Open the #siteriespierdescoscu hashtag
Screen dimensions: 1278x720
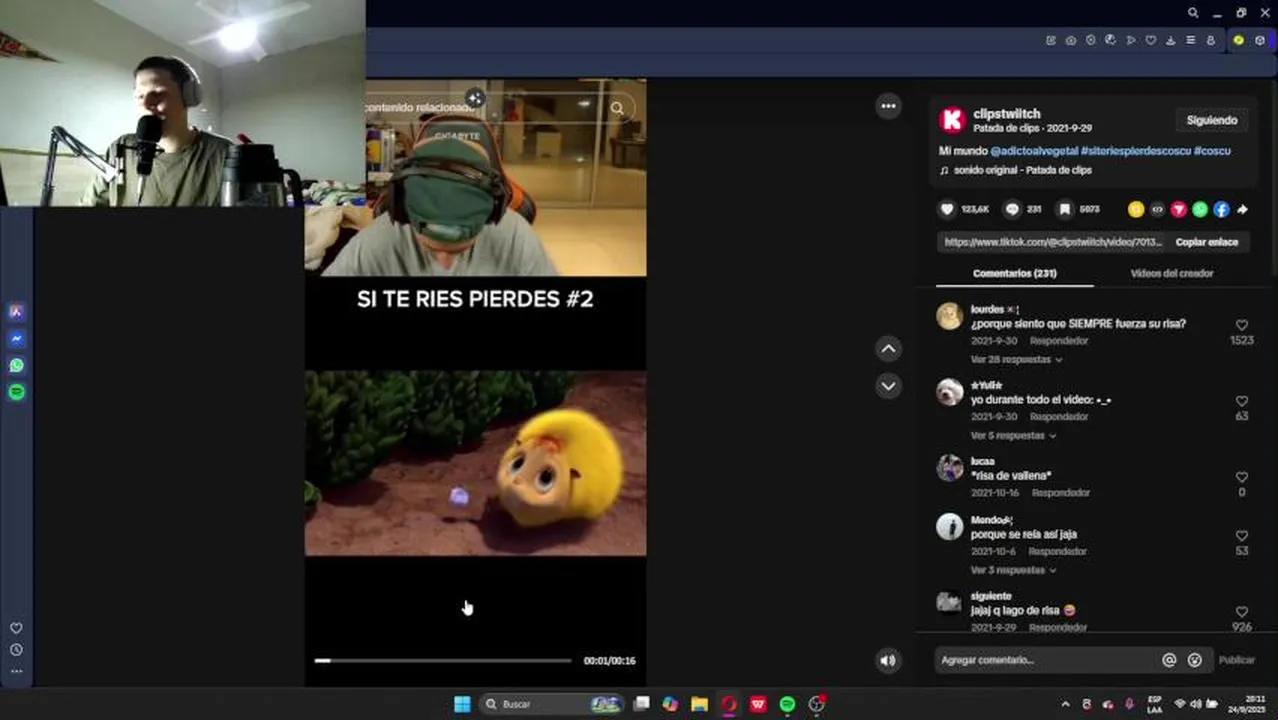[x=1135, y=151]
